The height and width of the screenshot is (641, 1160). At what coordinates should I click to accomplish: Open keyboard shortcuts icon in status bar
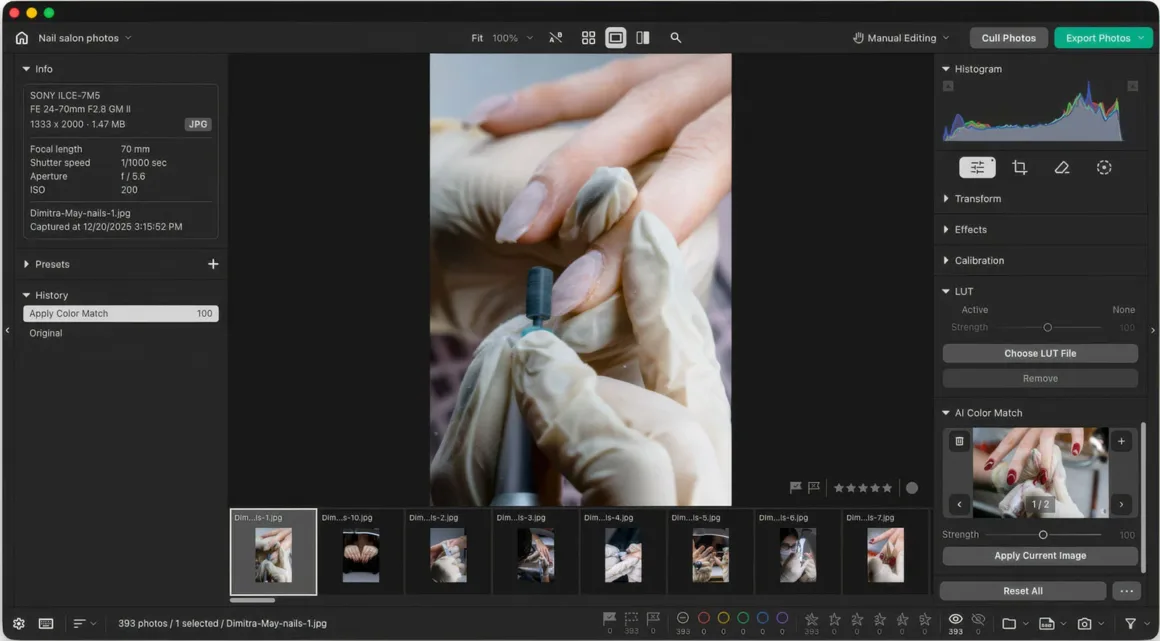pyautogui.click(x=46, y=624)
